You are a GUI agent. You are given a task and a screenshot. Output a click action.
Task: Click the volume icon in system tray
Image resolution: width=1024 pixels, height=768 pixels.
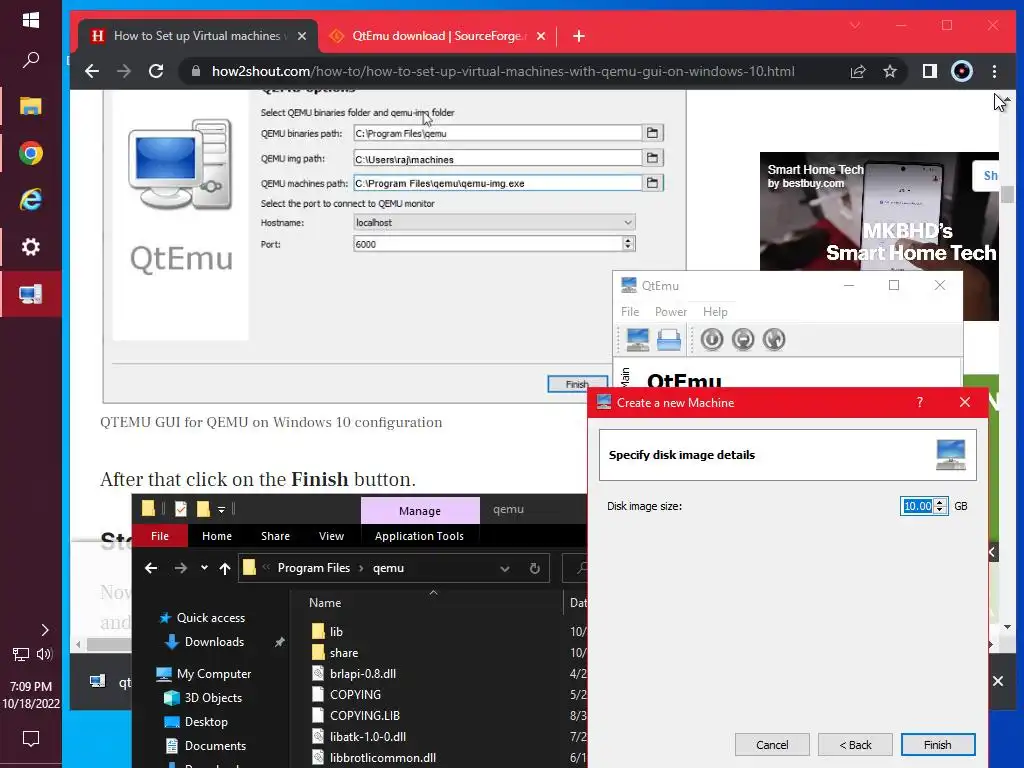44,654
